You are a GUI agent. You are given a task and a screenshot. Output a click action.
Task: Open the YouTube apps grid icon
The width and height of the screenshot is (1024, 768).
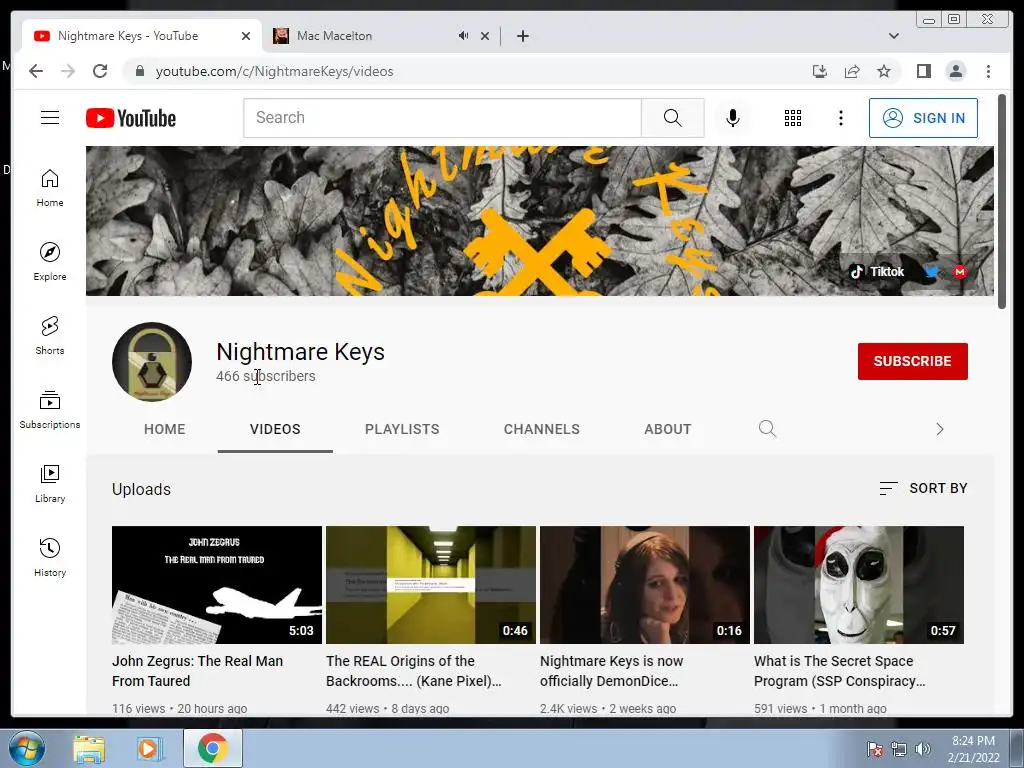point(793,118)
